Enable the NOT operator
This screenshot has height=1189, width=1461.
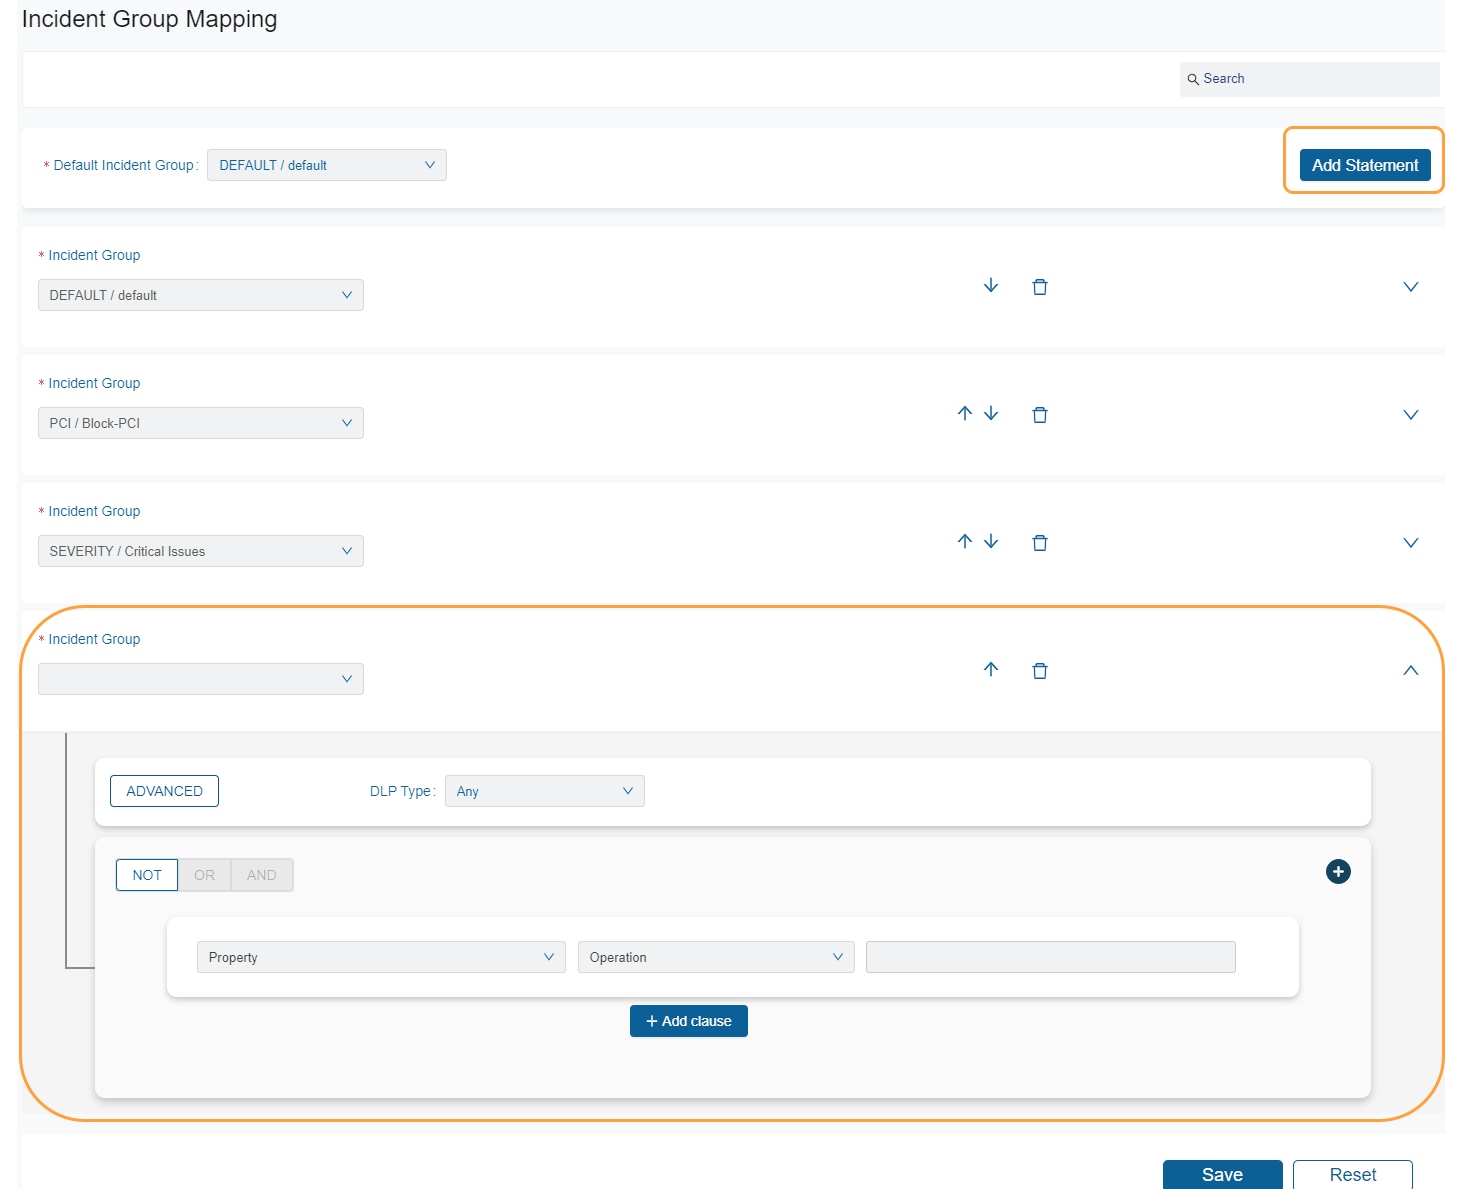(x=146, y=874)
